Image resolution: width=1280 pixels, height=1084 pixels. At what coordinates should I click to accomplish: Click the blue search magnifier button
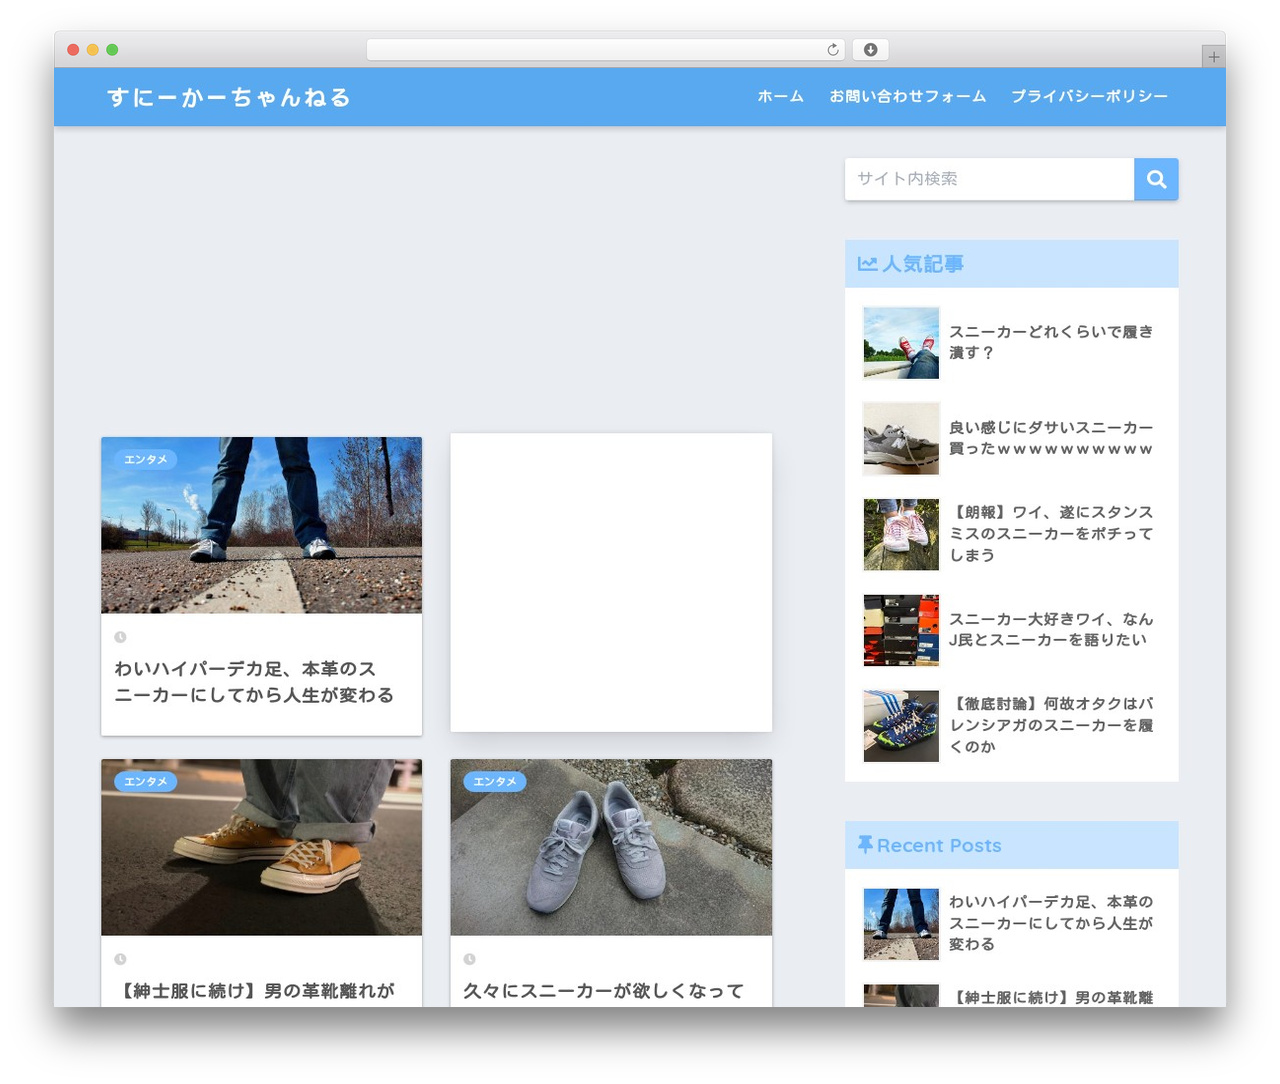[1156, 179]
